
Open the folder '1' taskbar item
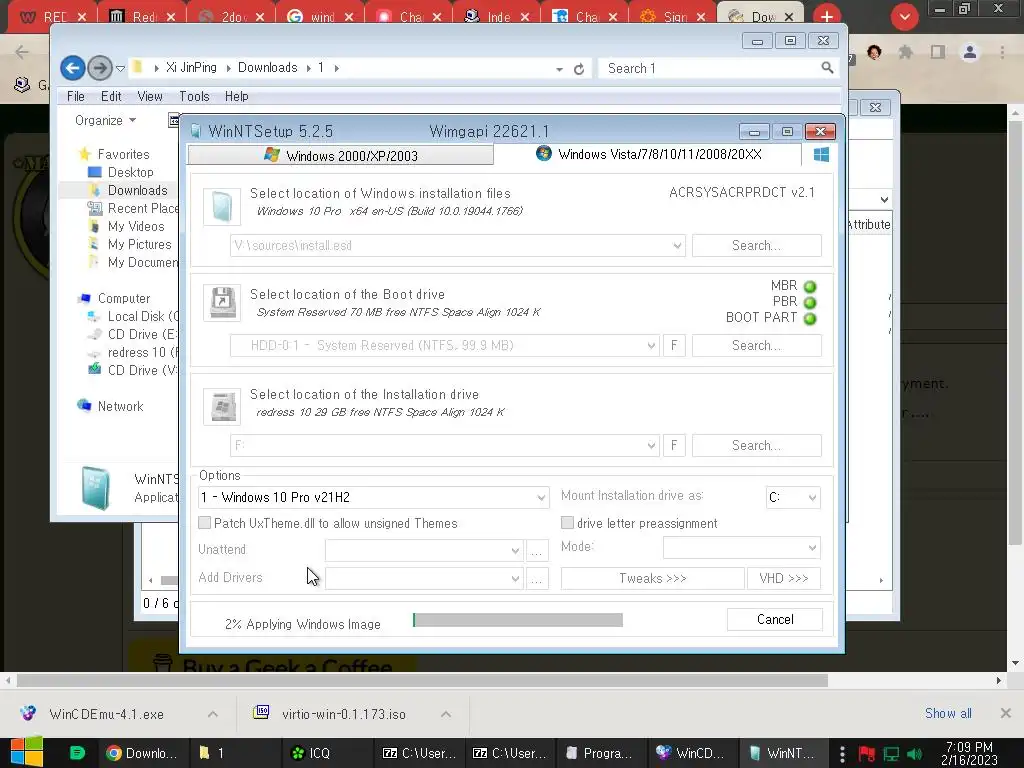pos(235,753)
